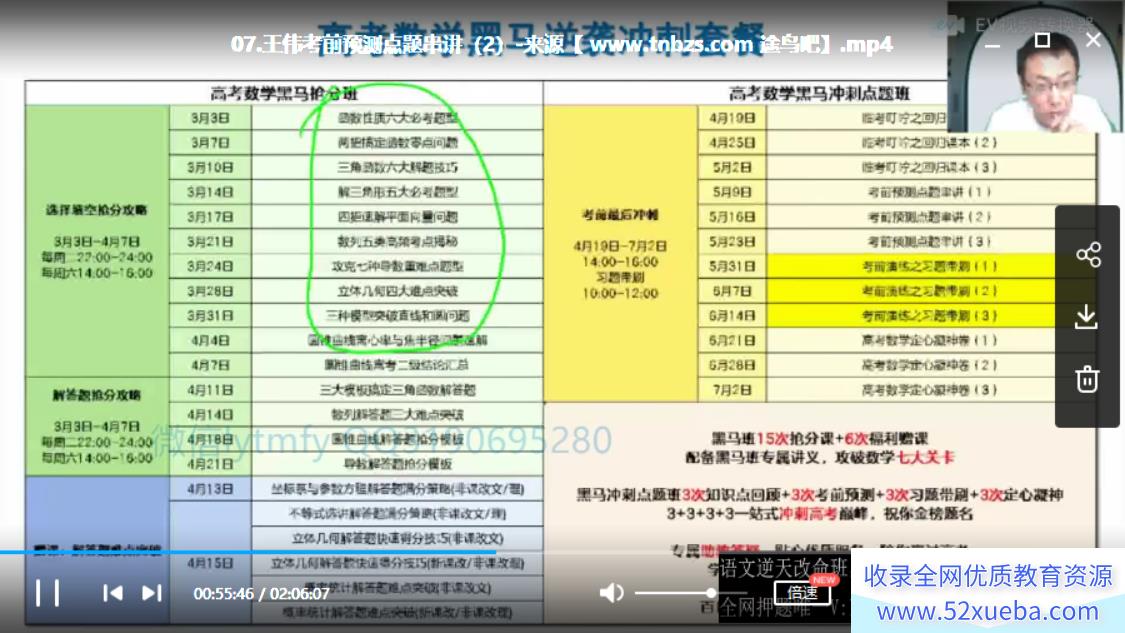Maximize the video player window
1125x633 pixels.
[x=1042, y=40]
